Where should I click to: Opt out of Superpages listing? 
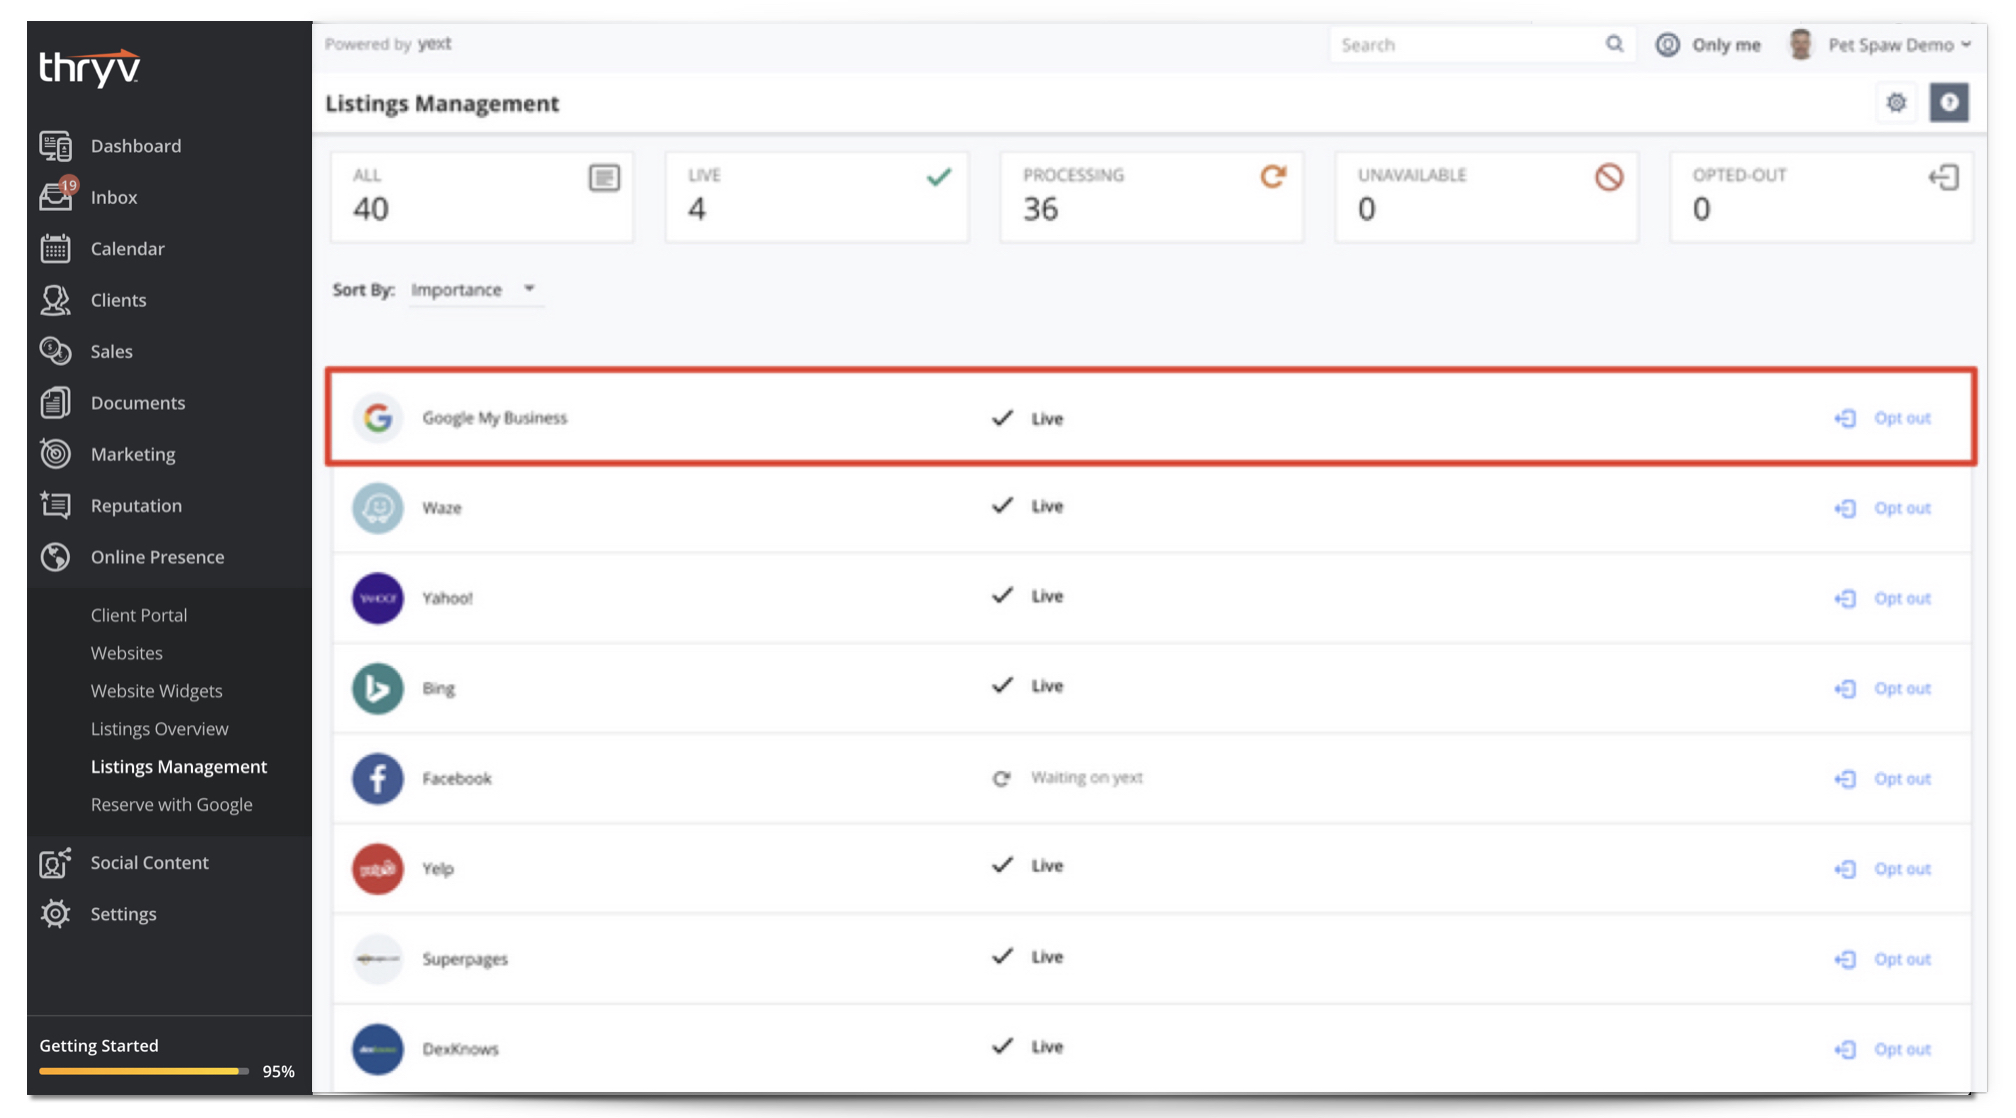pos(1883,959)
